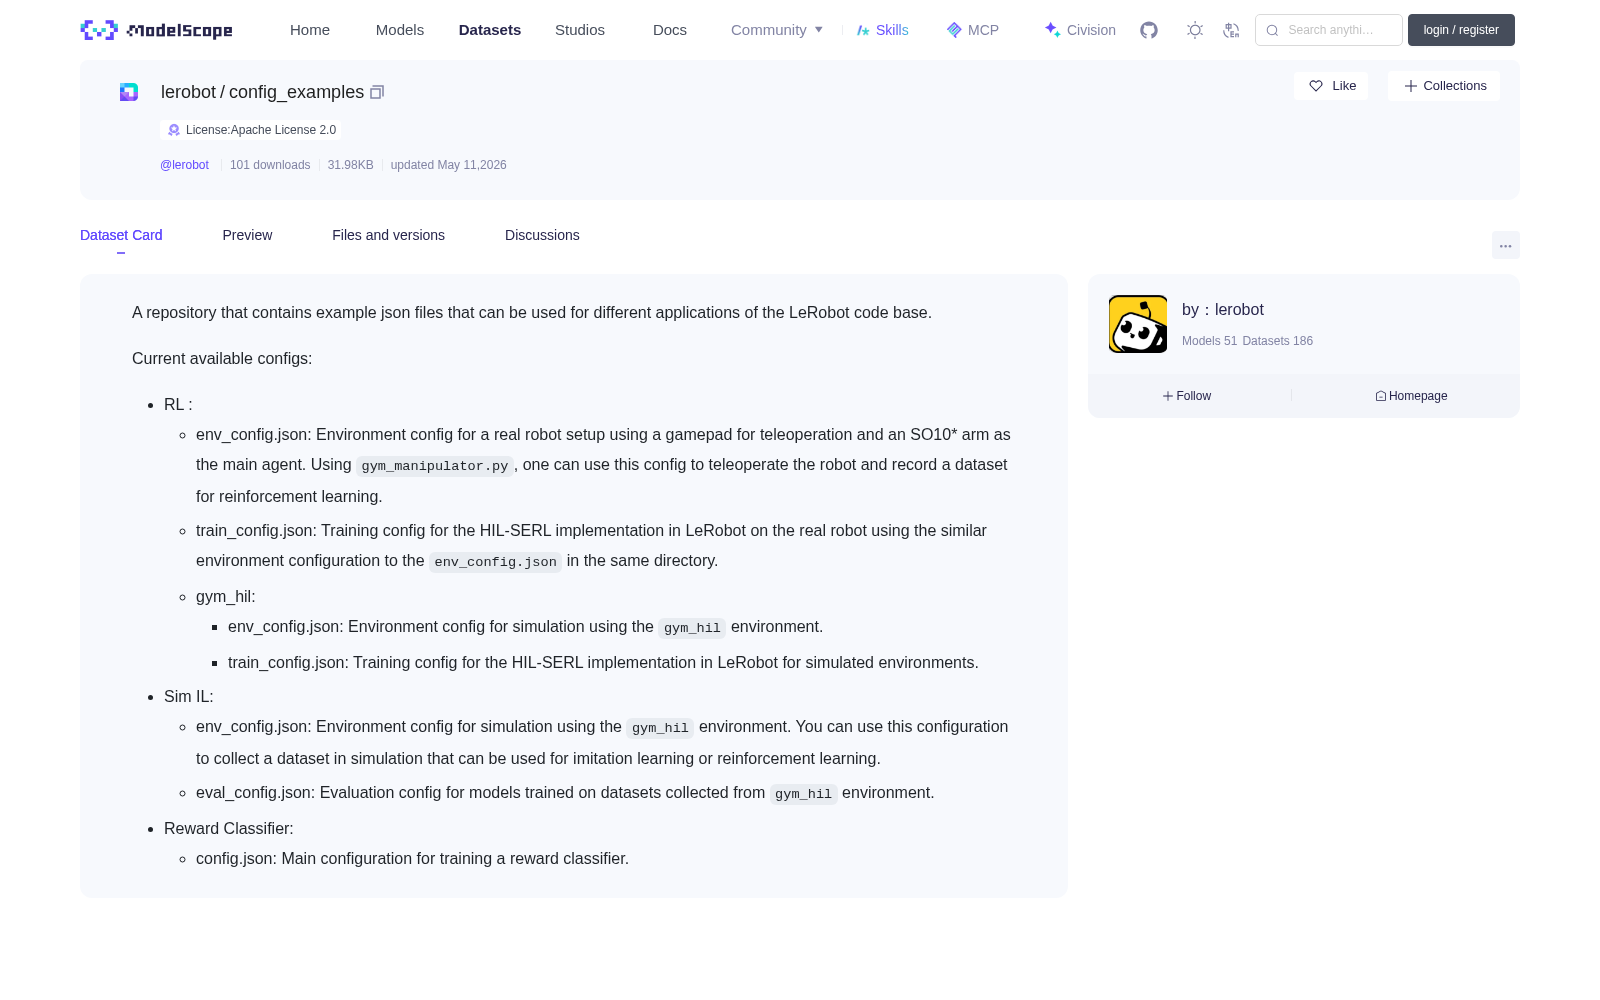Copy the dataset name with the copy icon
1600x1000 pixels.
pos(377,92)
